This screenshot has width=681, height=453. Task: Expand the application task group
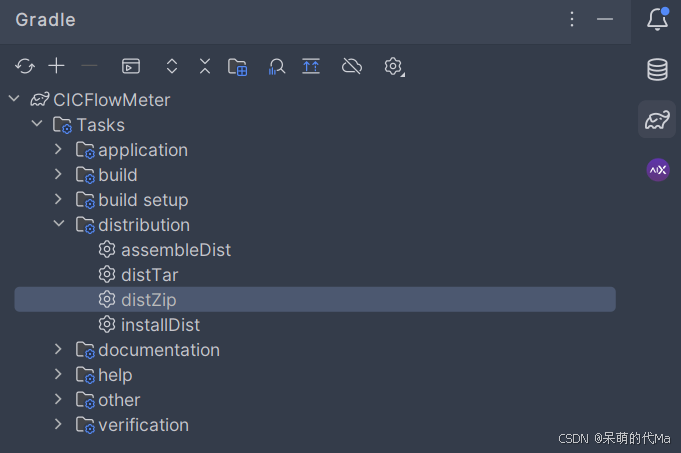[58, 149]
